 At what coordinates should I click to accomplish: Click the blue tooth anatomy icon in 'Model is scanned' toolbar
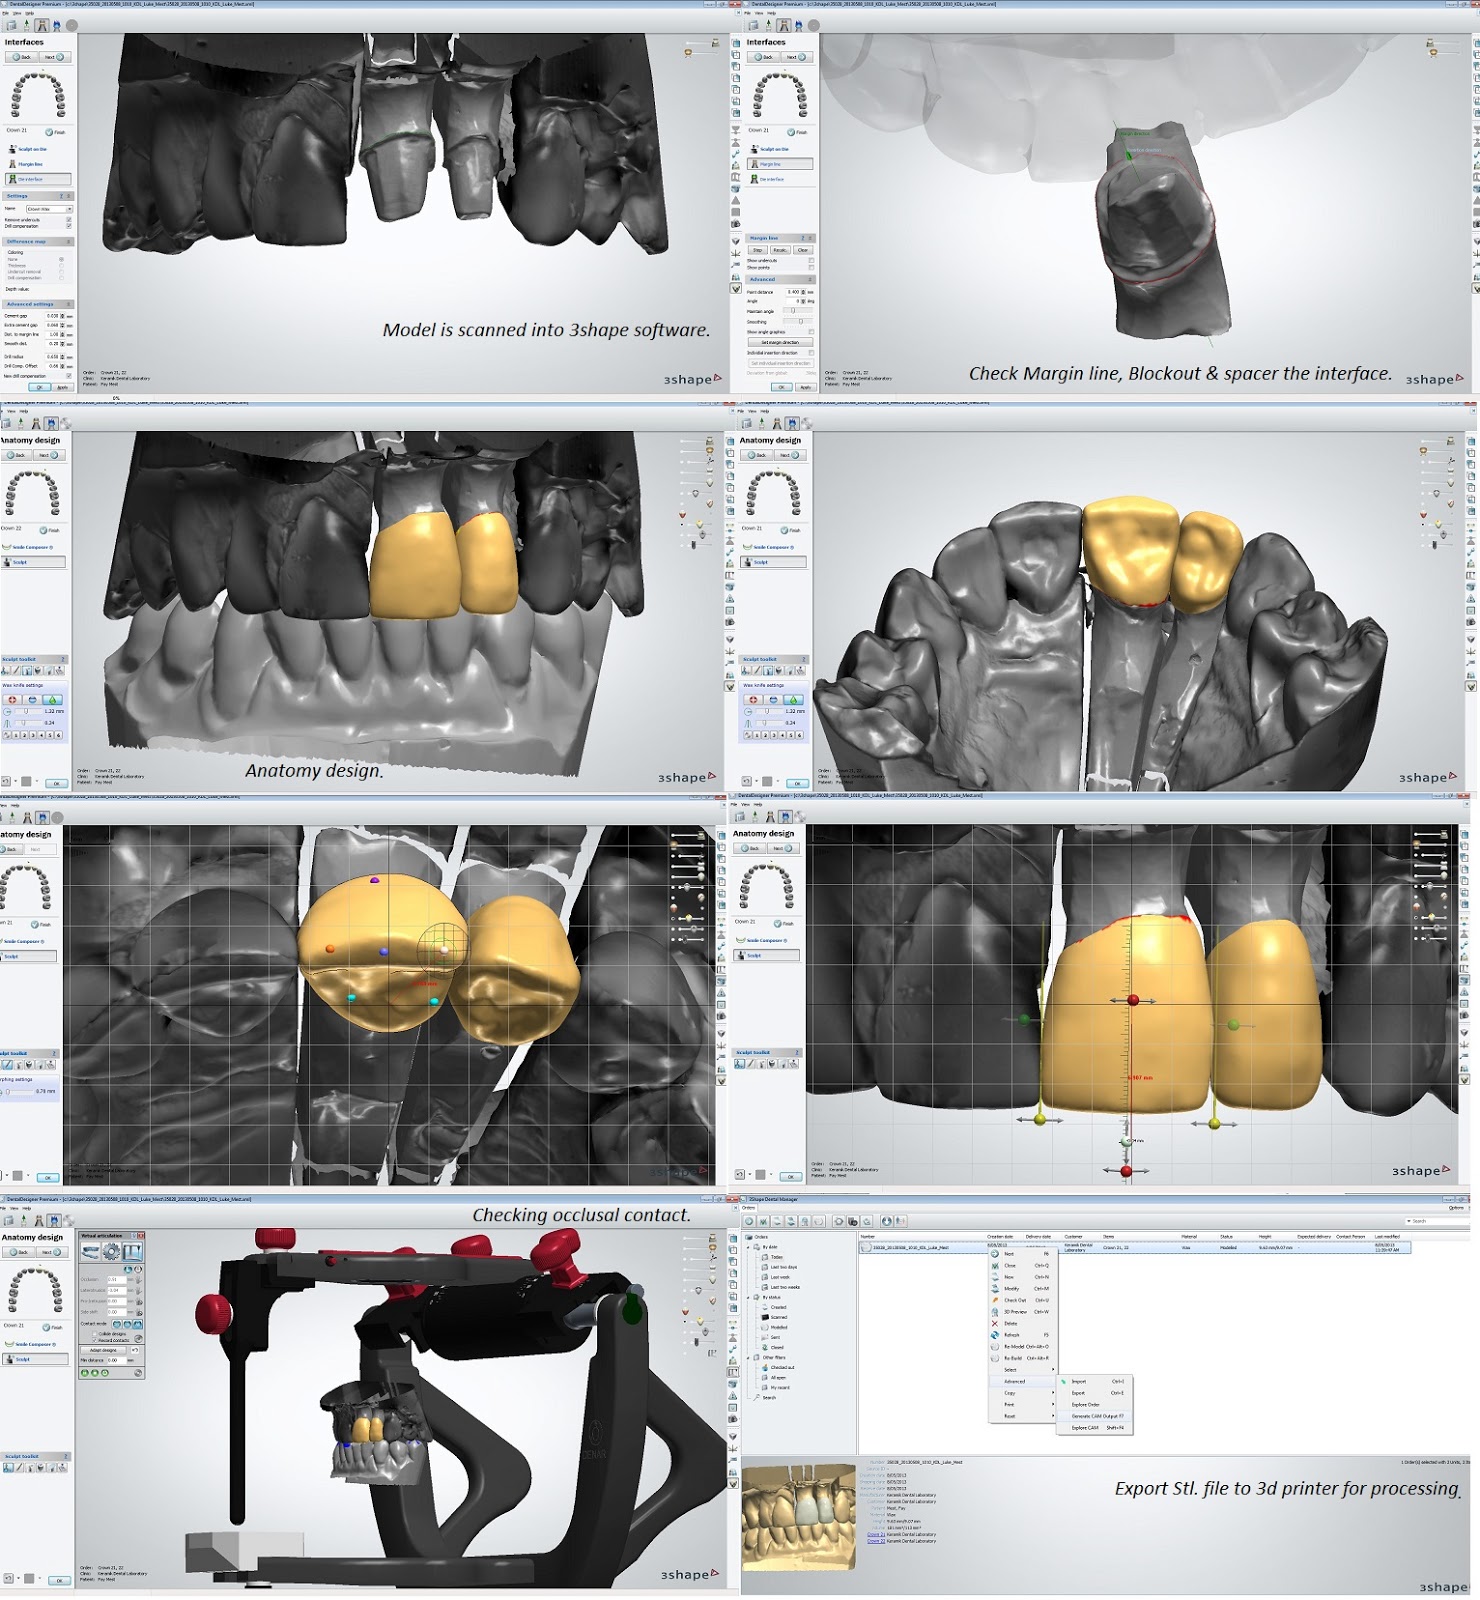click(57, 25)
